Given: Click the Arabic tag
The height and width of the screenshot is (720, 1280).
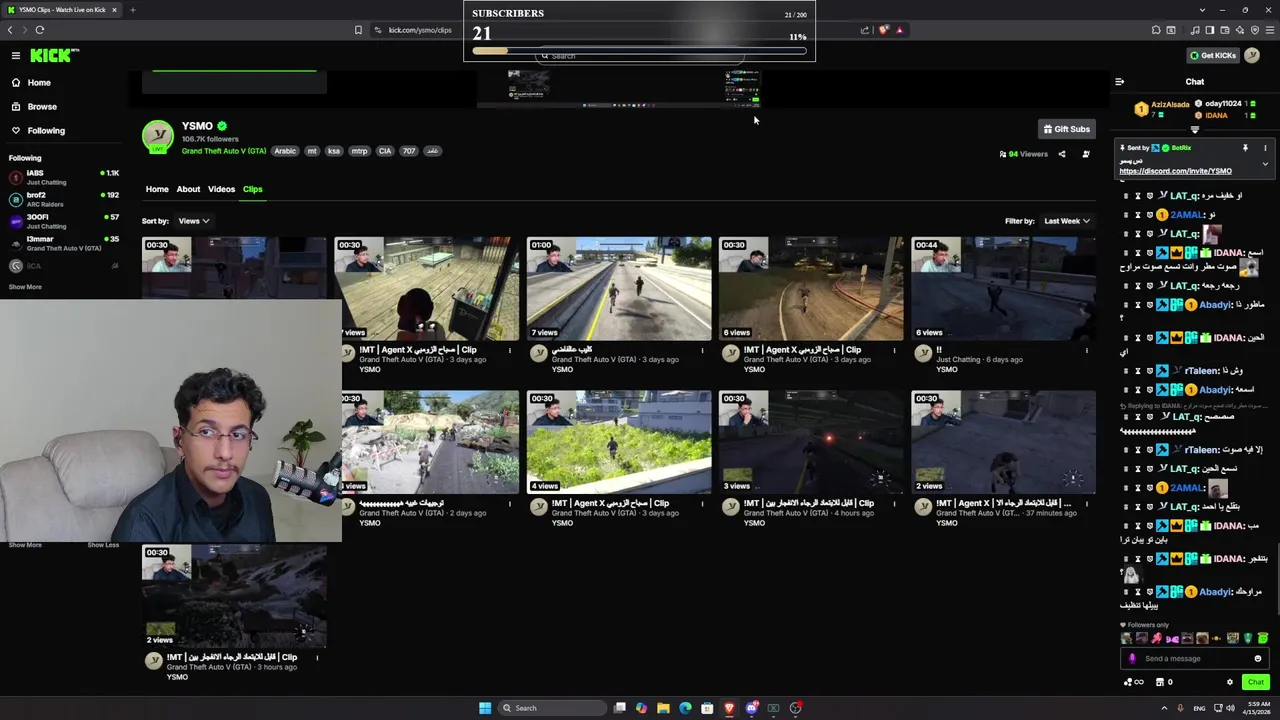Looking at the screenshot, I should point(285,151).
